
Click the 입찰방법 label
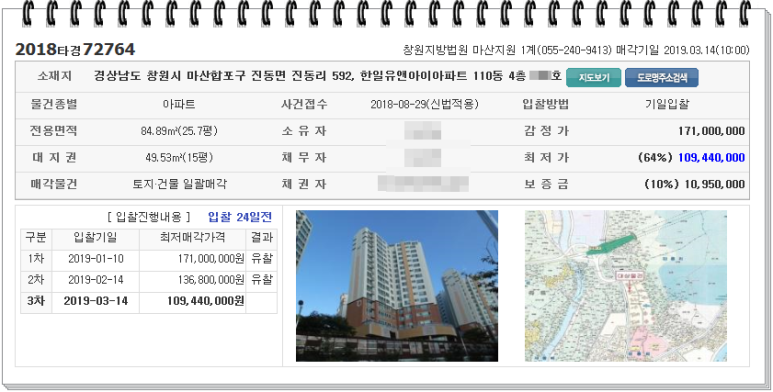click(x=546, y=105)
